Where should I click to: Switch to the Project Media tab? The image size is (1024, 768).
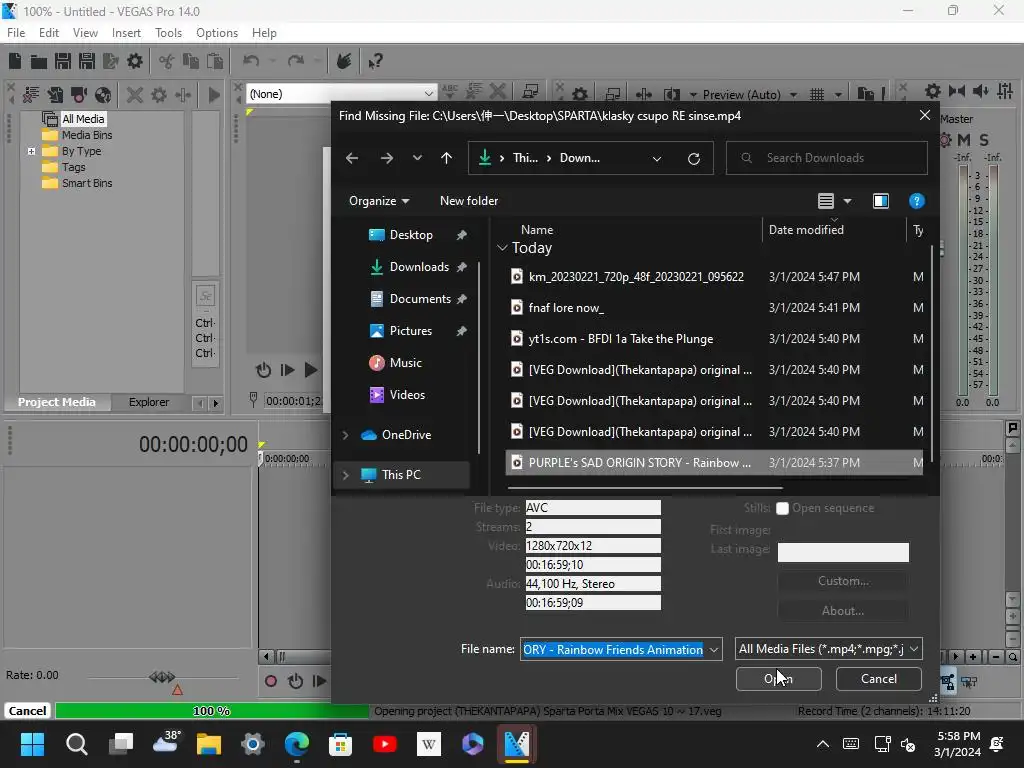57,402
